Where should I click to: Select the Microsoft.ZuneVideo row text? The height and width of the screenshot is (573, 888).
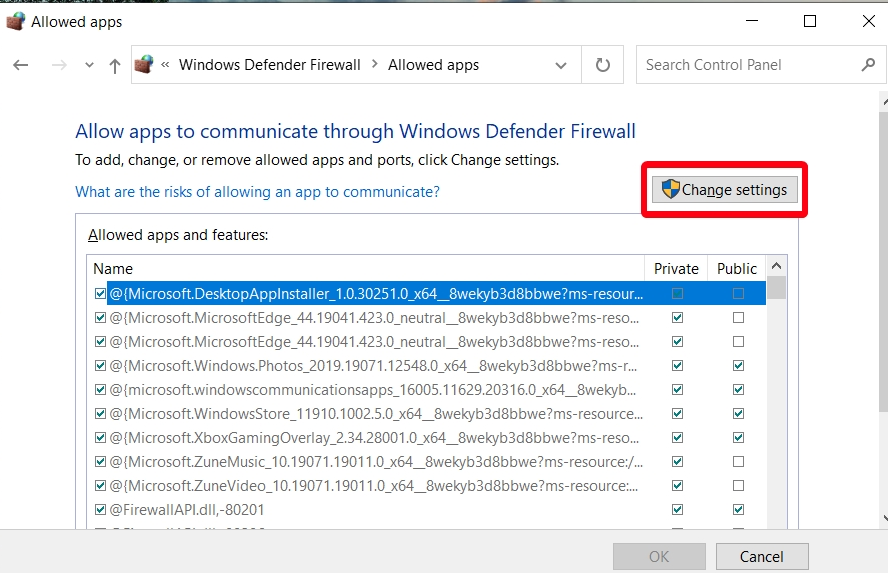pos(373,486)
